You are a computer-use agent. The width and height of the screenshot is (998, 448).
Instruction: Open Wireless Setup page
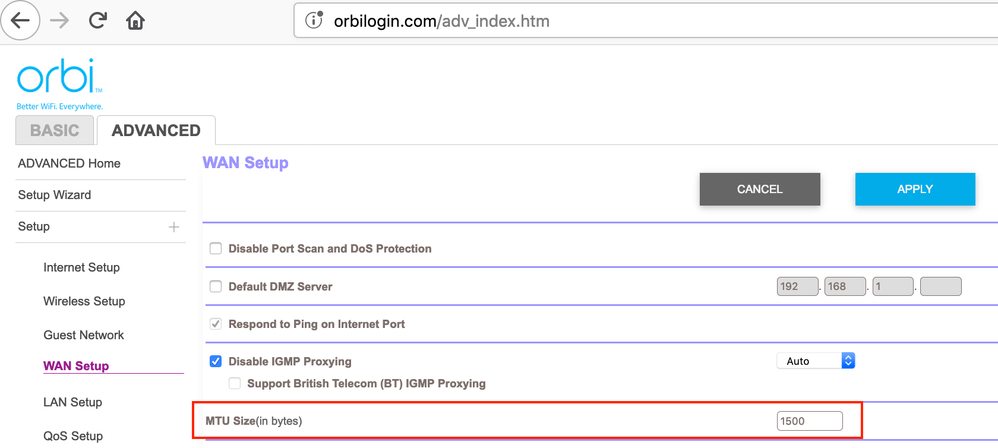click(84, 301)
